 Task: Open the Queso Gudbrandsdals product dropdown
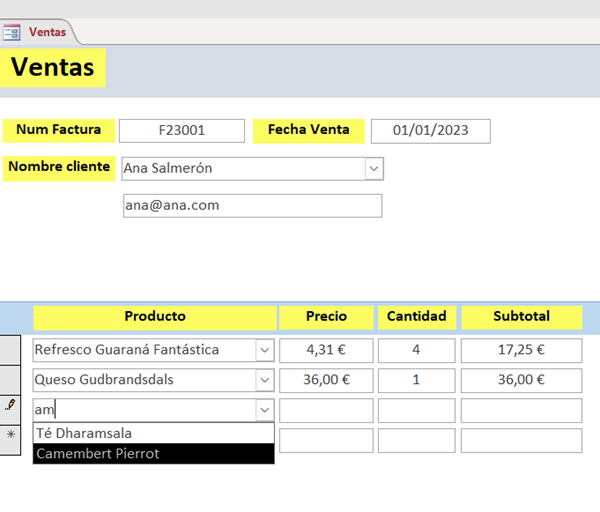pos(264,380)
